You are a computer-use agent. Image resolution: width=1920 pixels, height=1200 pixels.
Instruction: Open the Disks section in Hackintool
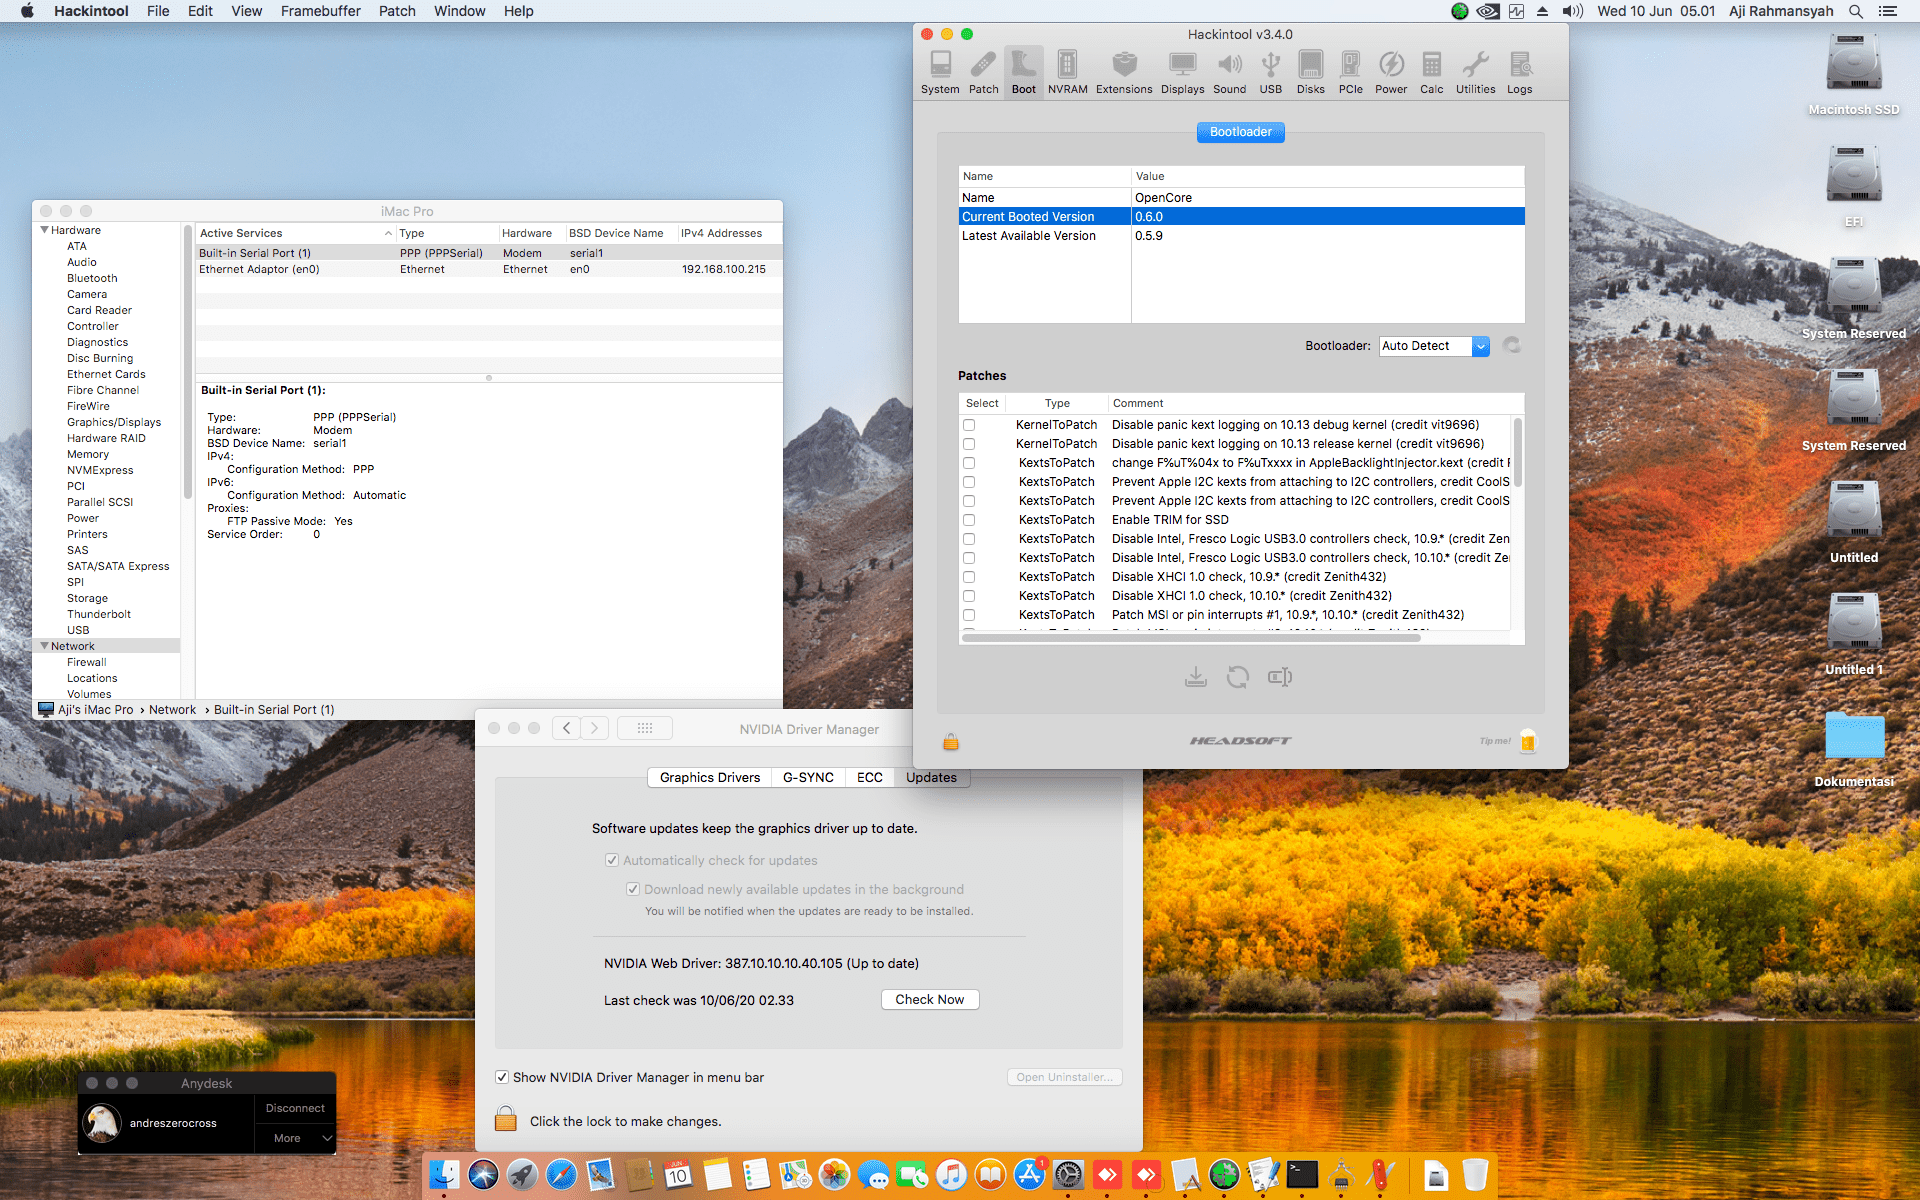[1311, 73]
